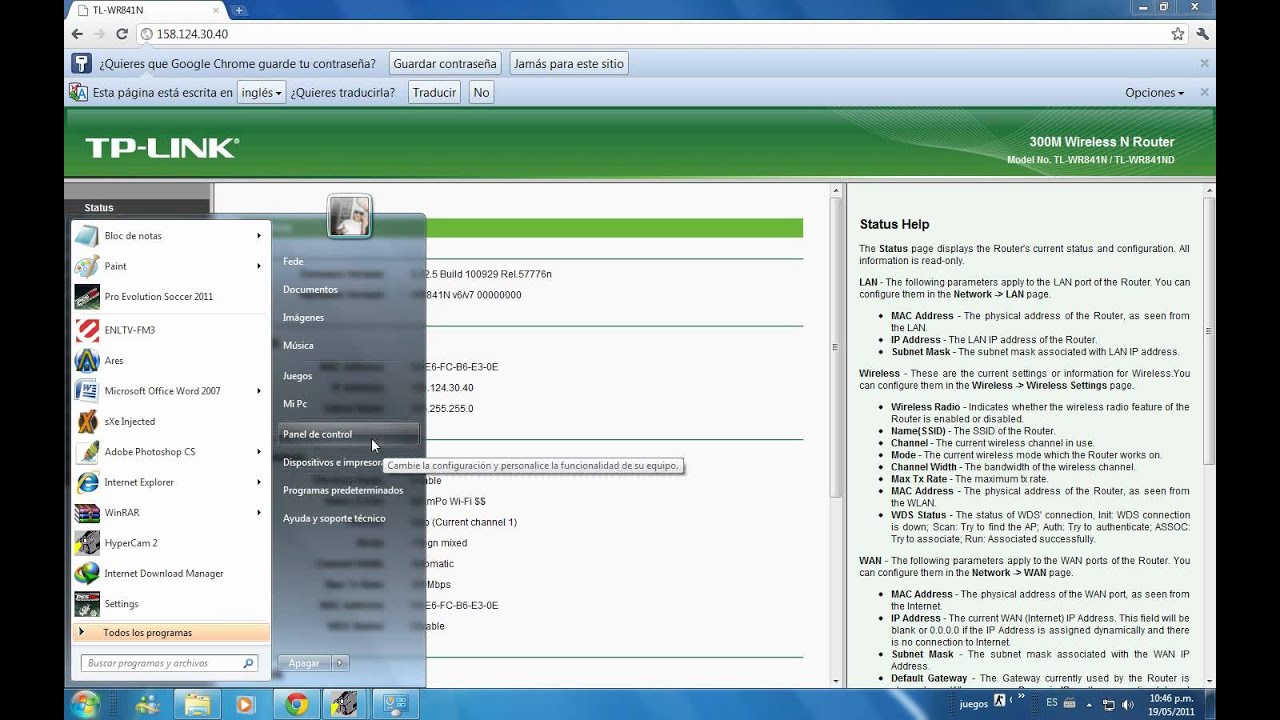
Task: Reload the page in Chrome
Action: (122, 34)
